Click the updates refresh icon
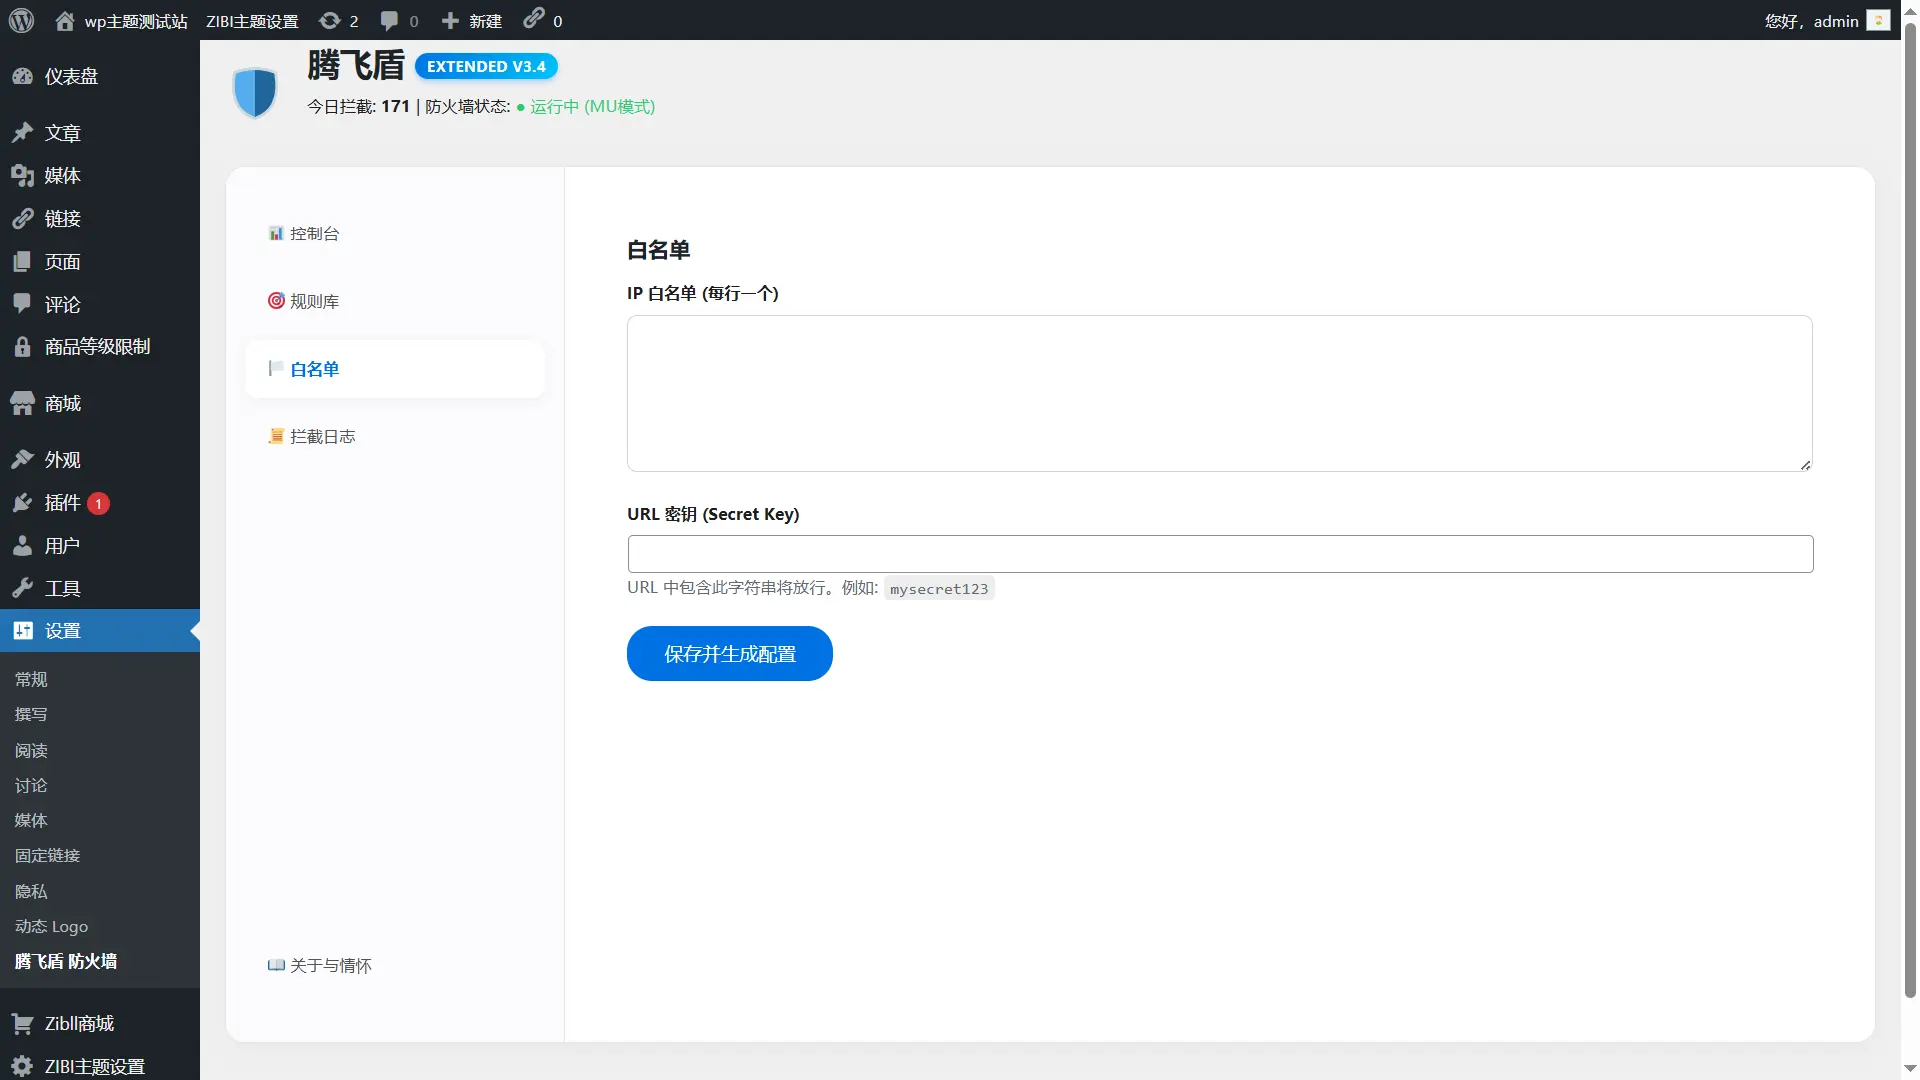The height and width of the screenshot is (1080, 1920). tap(329, 20)
